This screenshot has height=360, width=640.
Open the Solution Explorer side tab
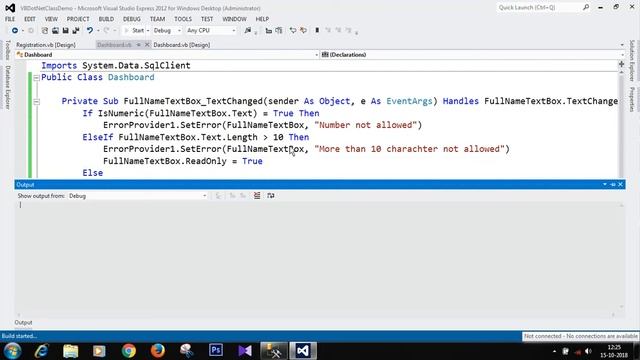pos(632,60)
